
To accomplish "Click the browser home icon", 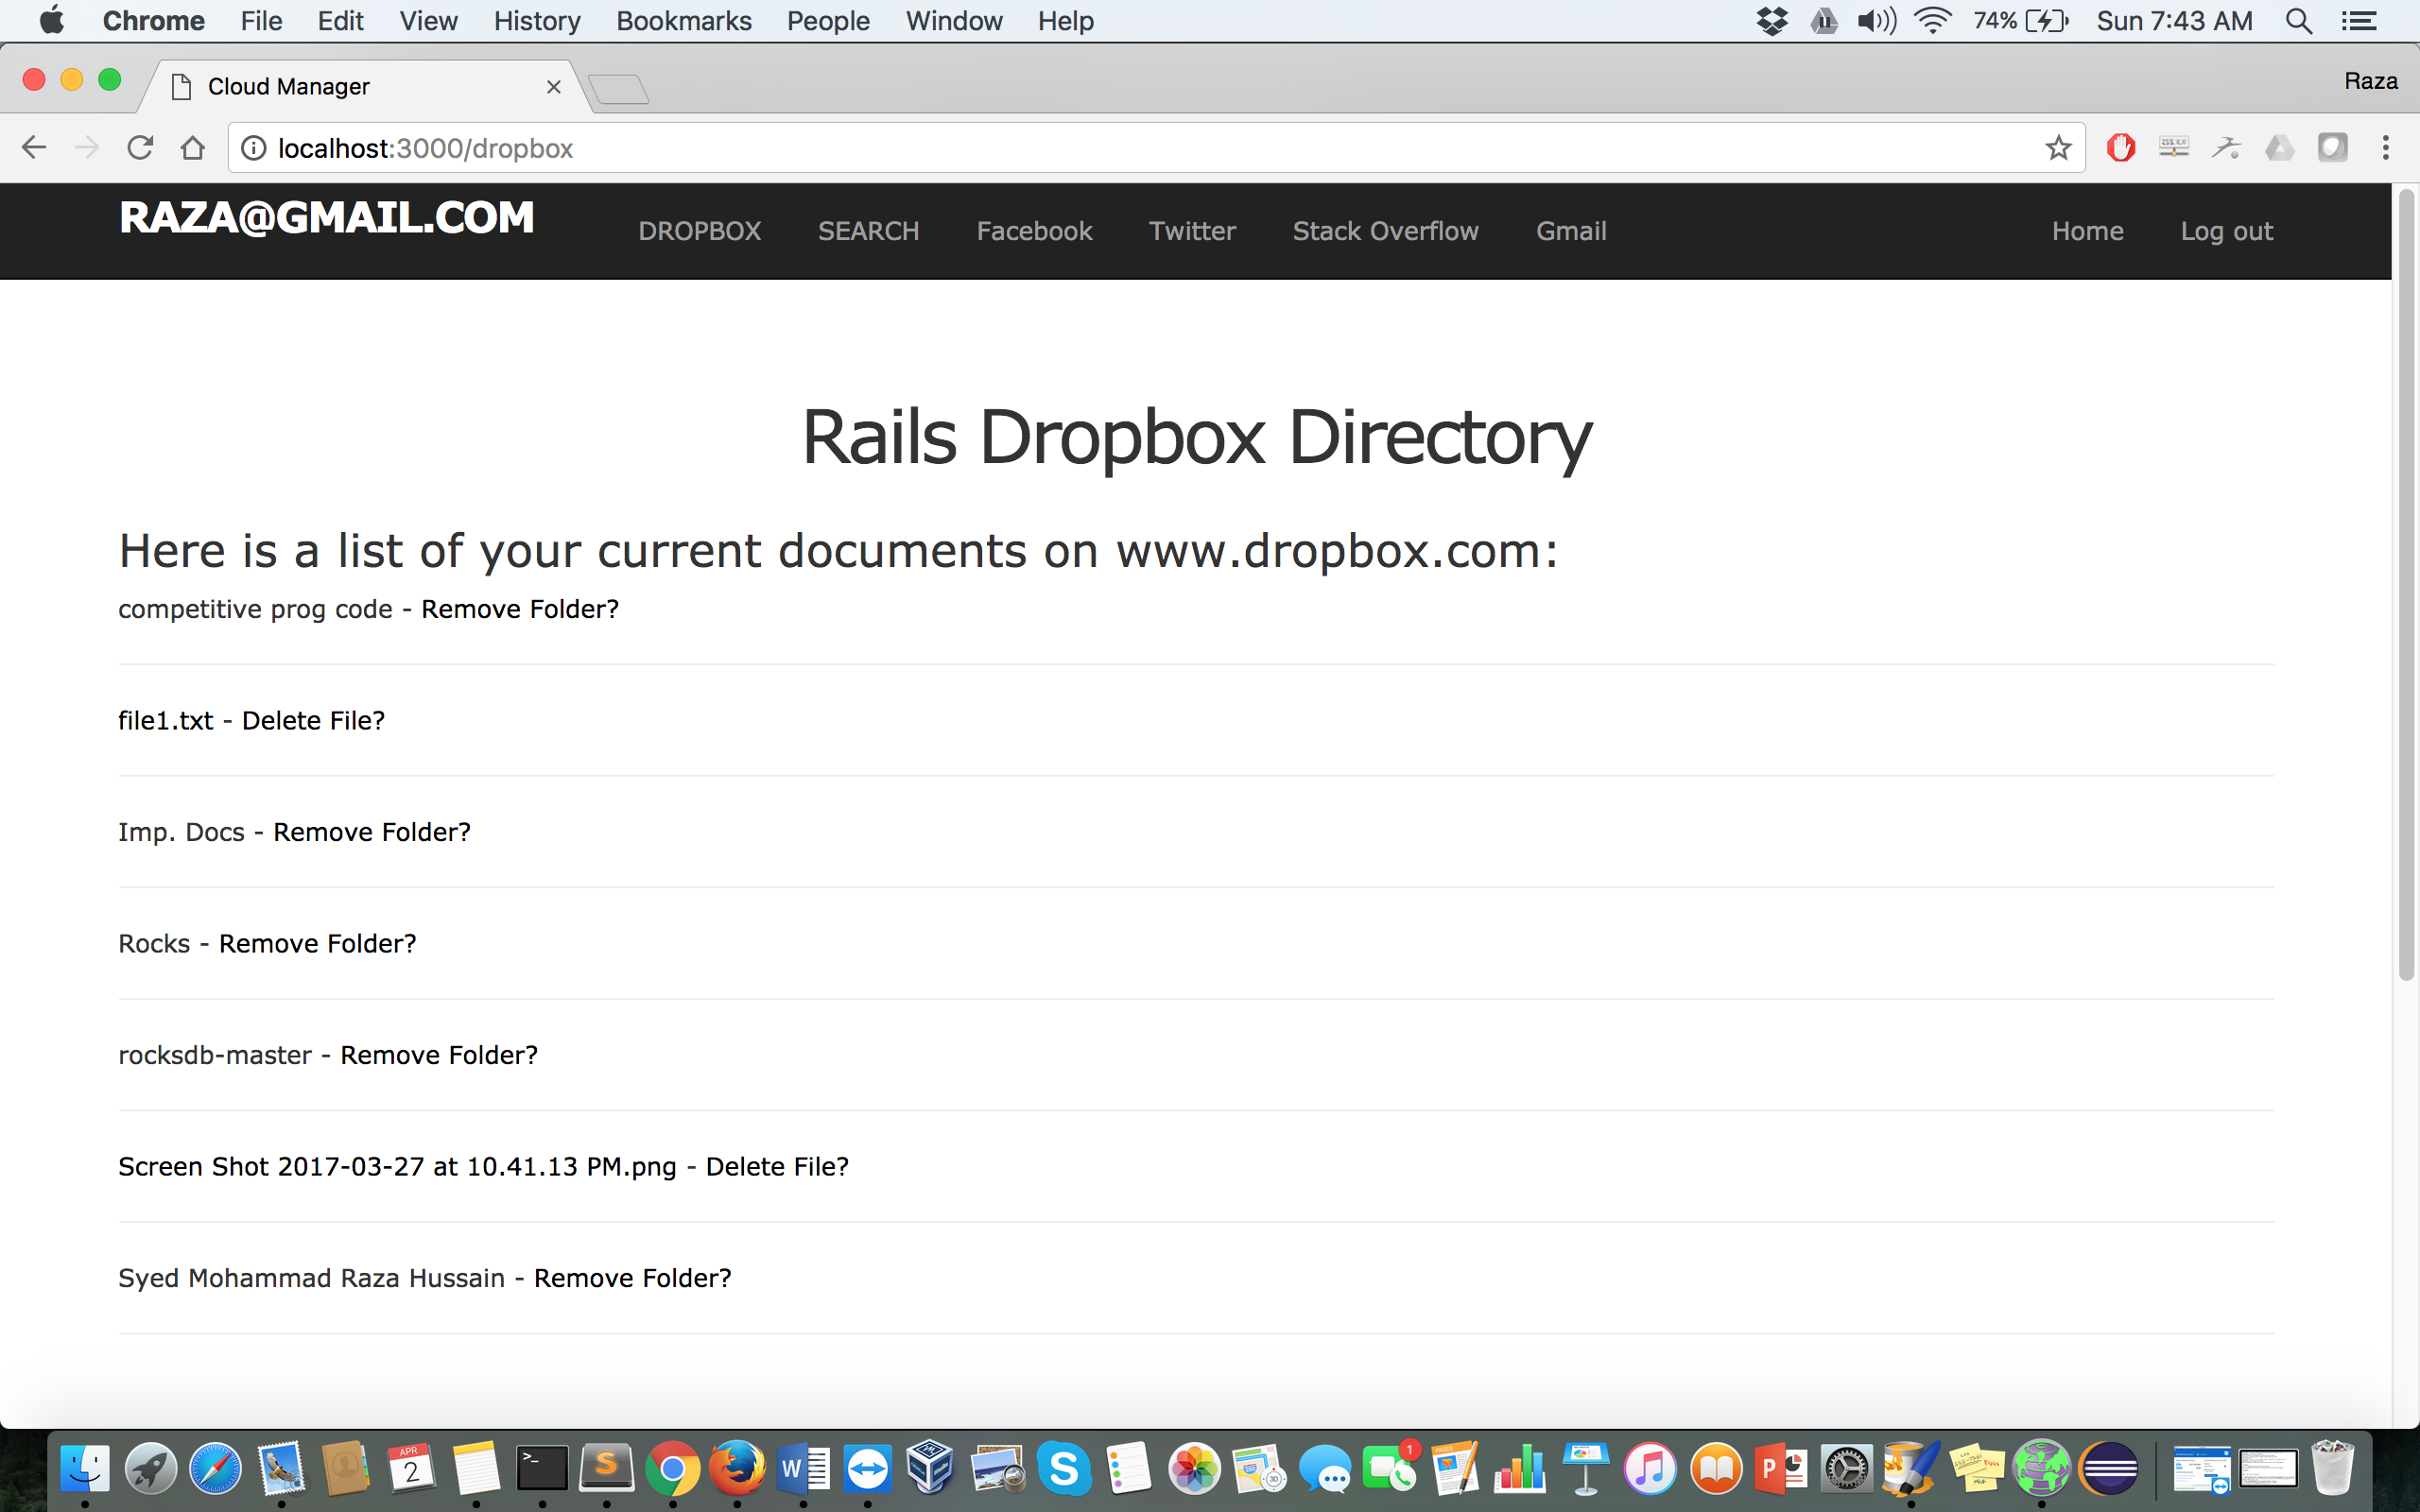I will tap(193, 148).
